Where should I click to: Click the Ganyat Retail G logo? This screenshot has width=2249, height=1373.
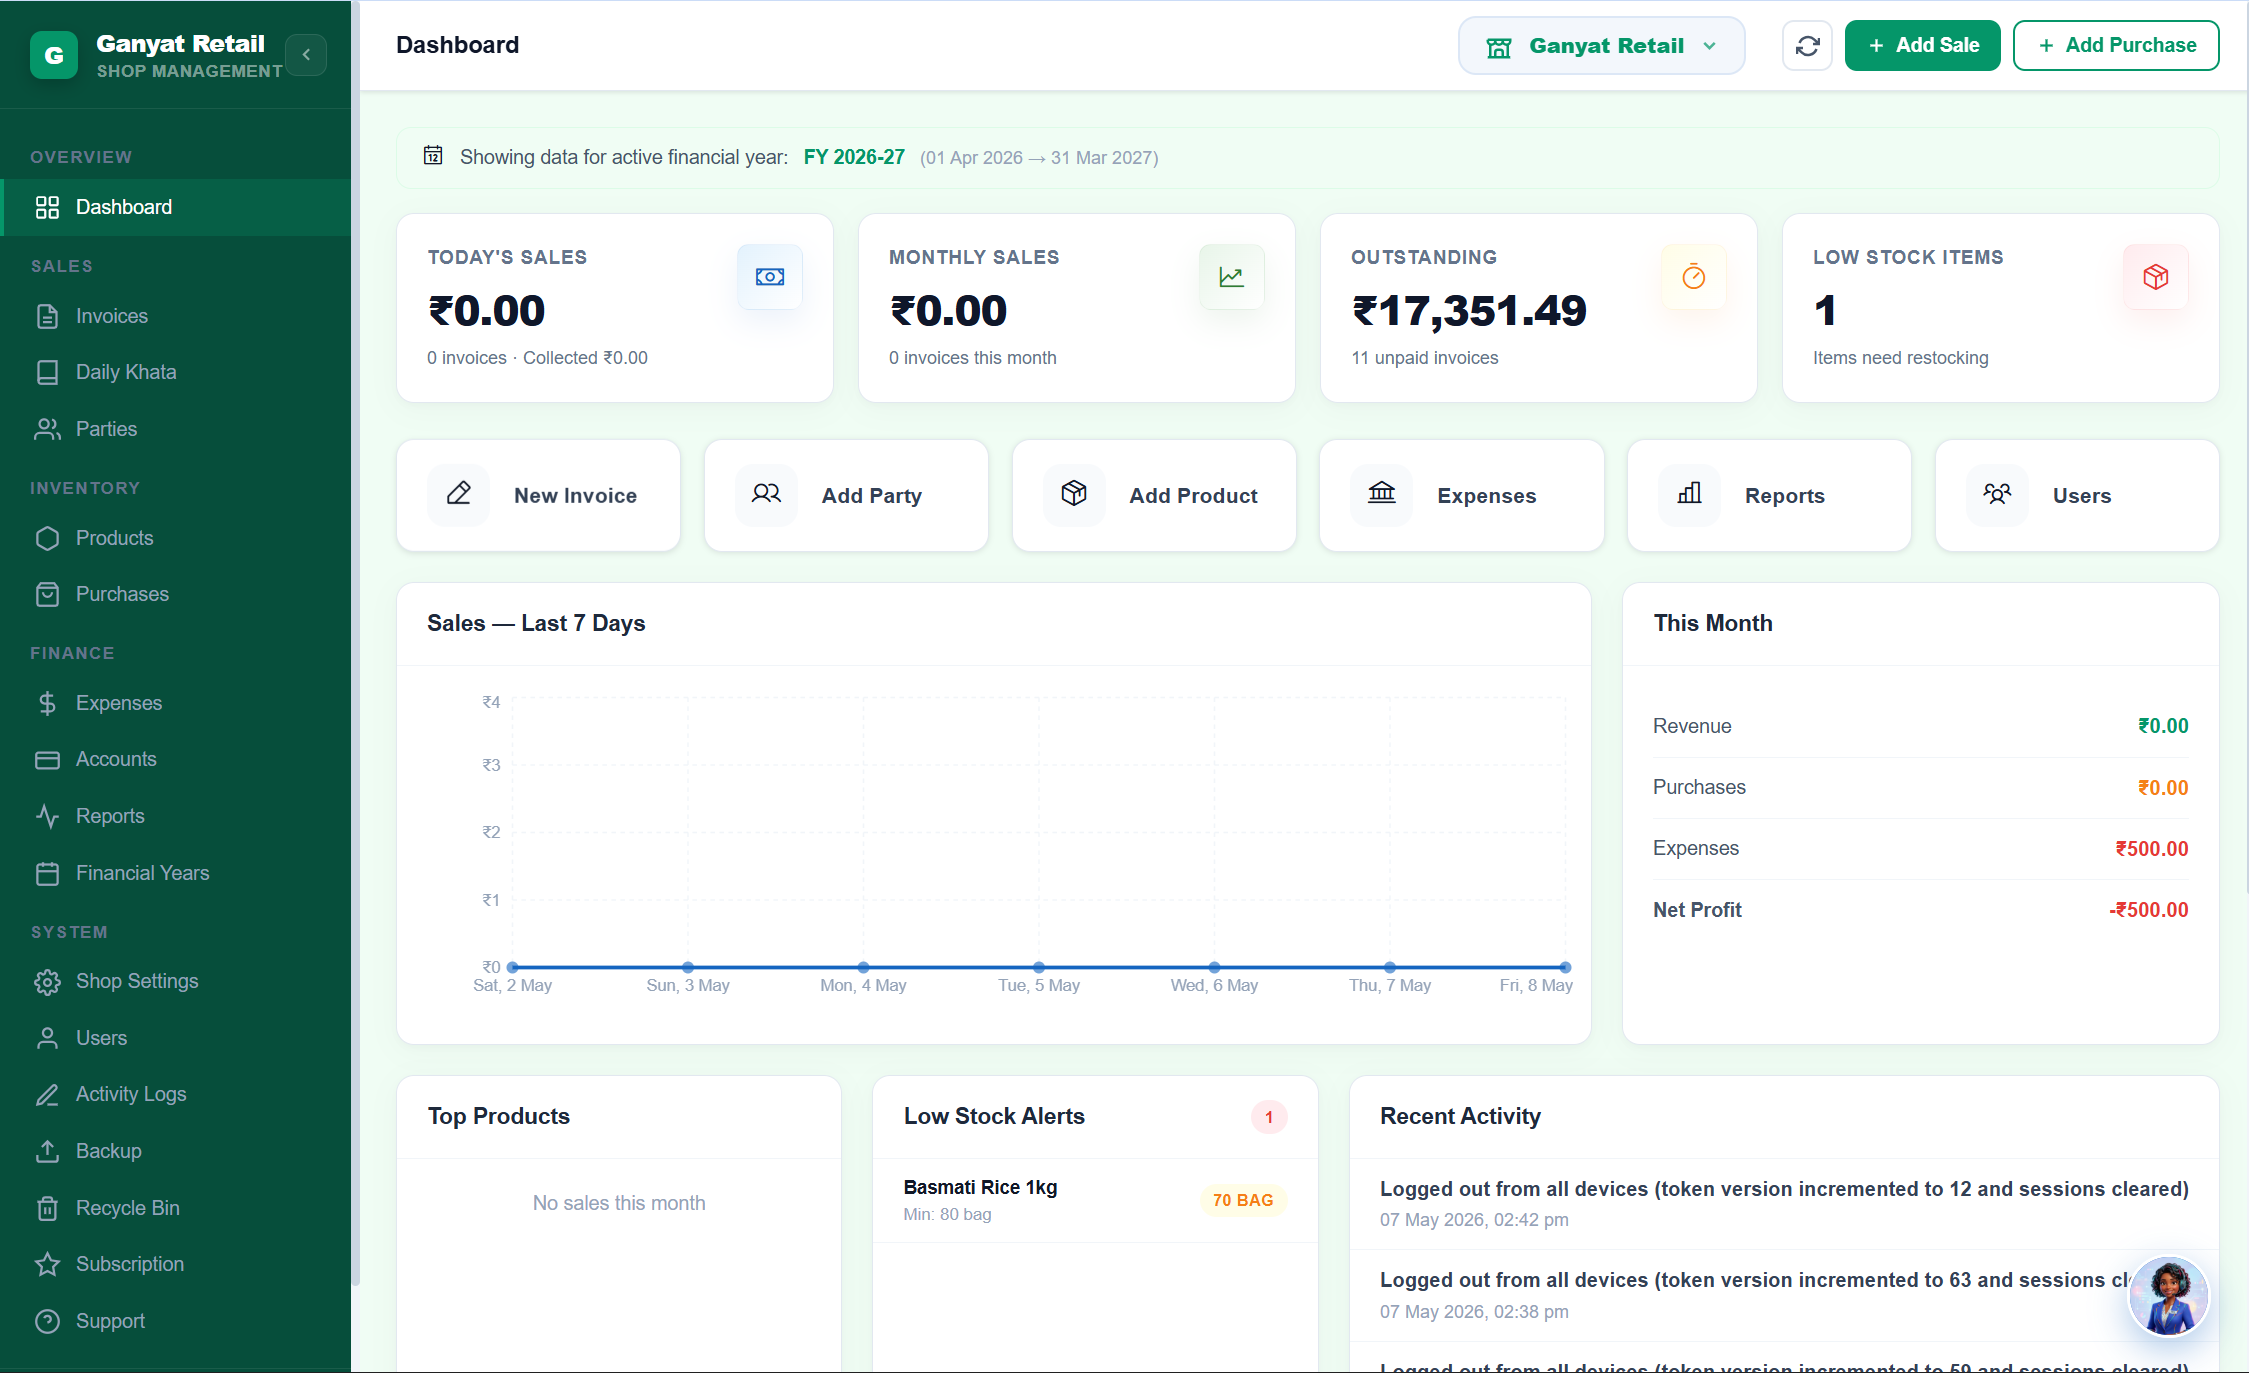(54, 55)
